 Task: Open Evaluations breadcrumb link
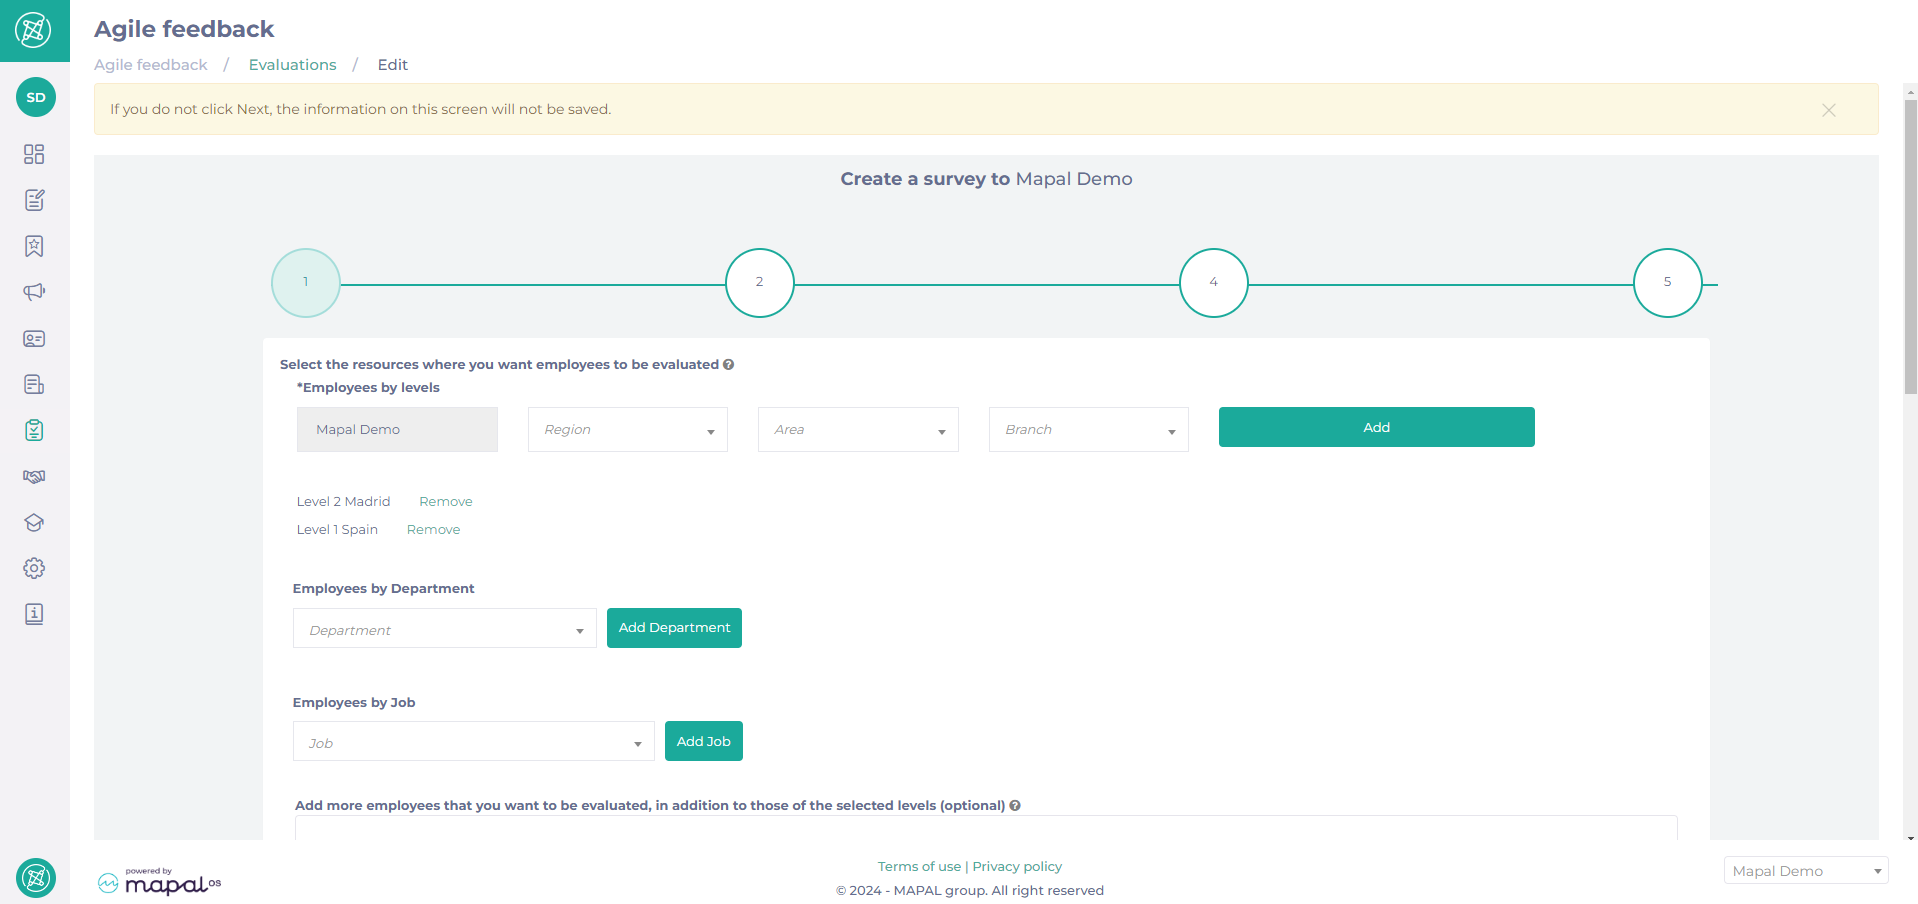[293, 65]
